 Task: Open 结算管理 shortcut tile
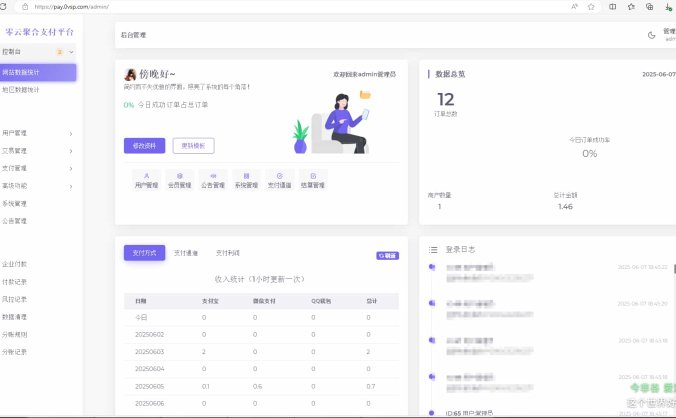(313, 180)
